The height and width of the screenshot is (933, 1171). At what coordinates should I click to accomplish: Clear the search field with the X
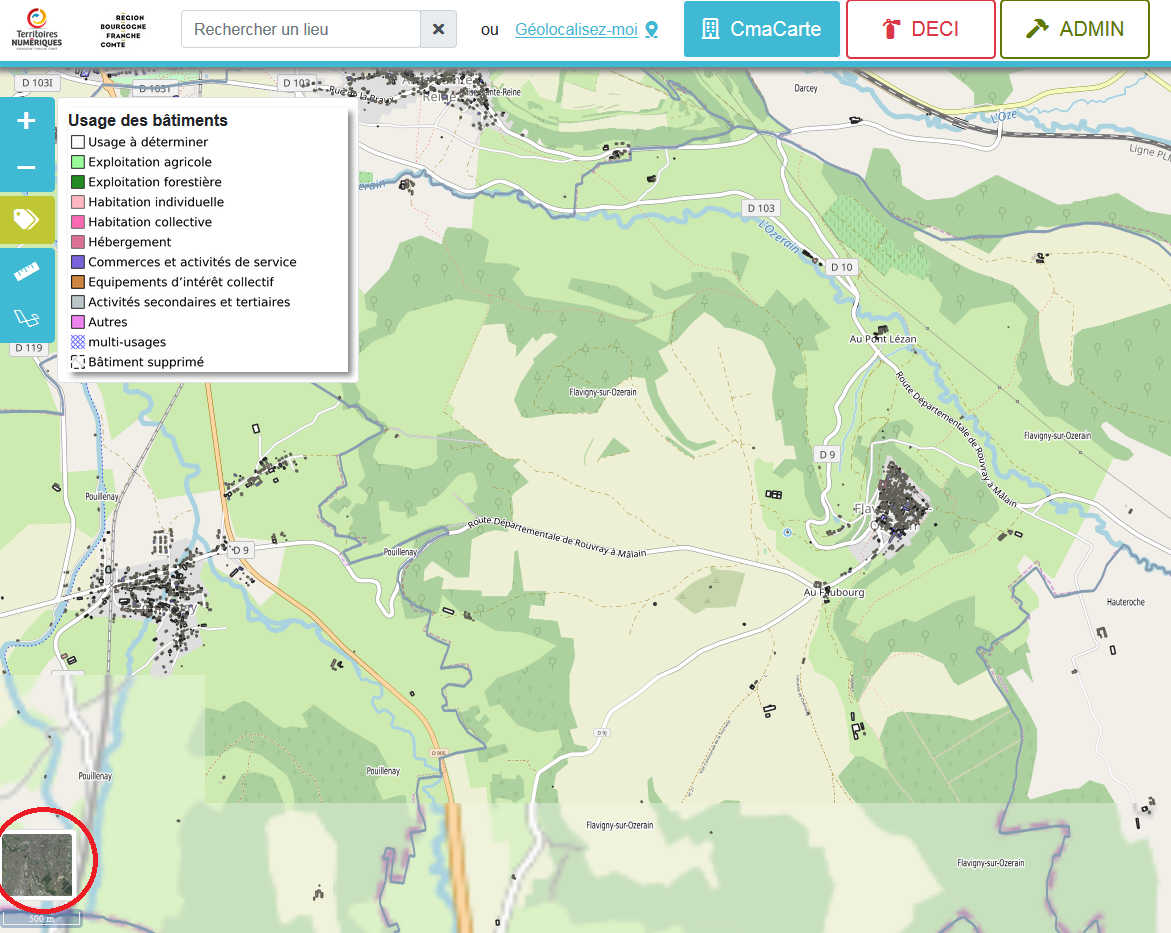click(x=438, y=29)
